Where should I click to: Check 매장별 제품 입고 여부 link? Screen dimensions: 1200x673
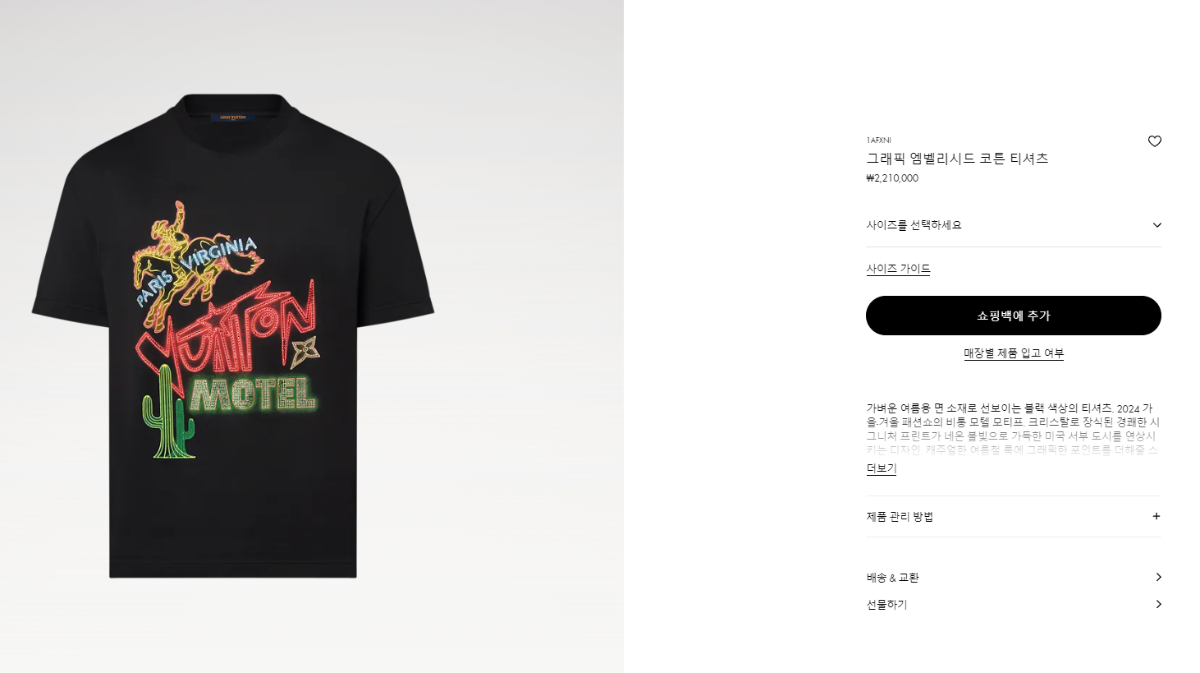point(1013,353)
